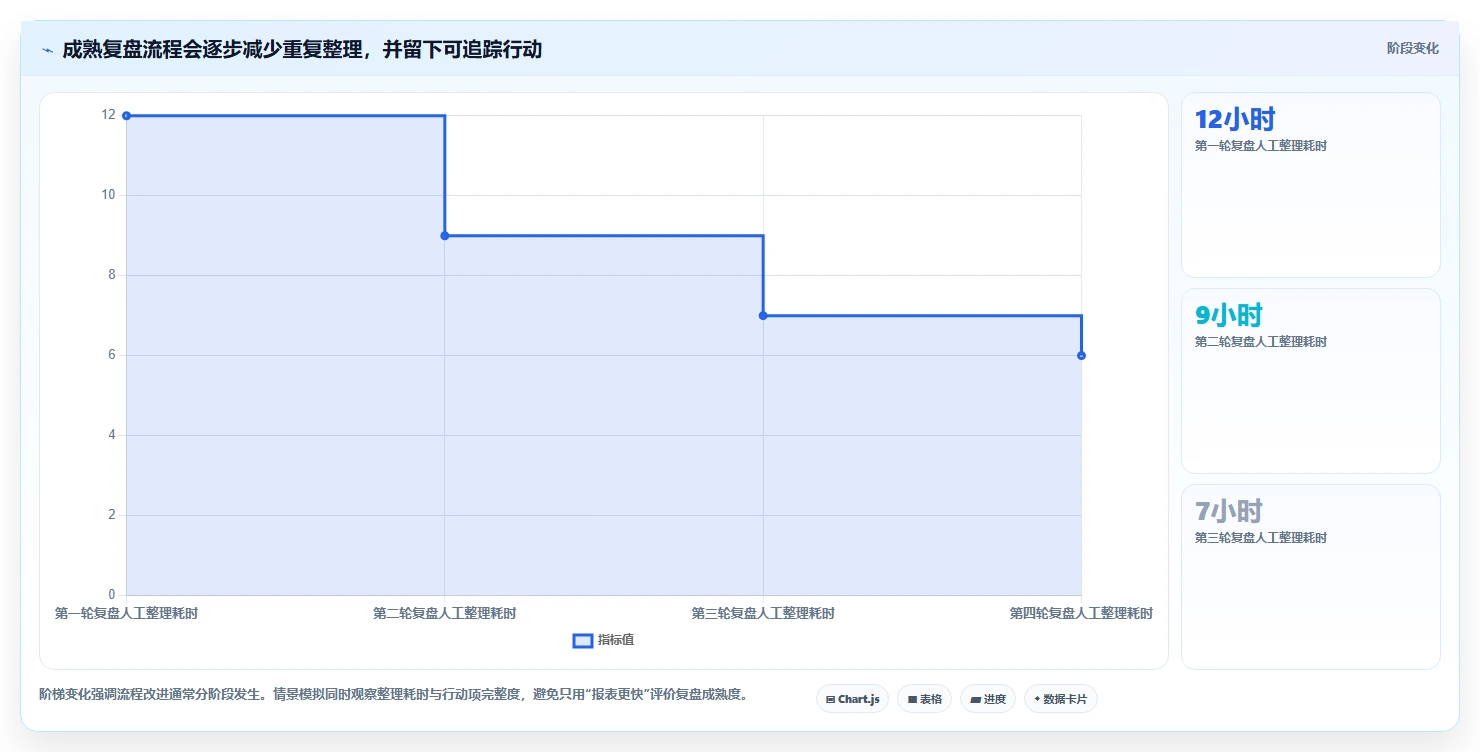The height and width of the screenshot is (752, 1480).
Task: Open the 7小时 data card
Action: tap(1311, 577)
